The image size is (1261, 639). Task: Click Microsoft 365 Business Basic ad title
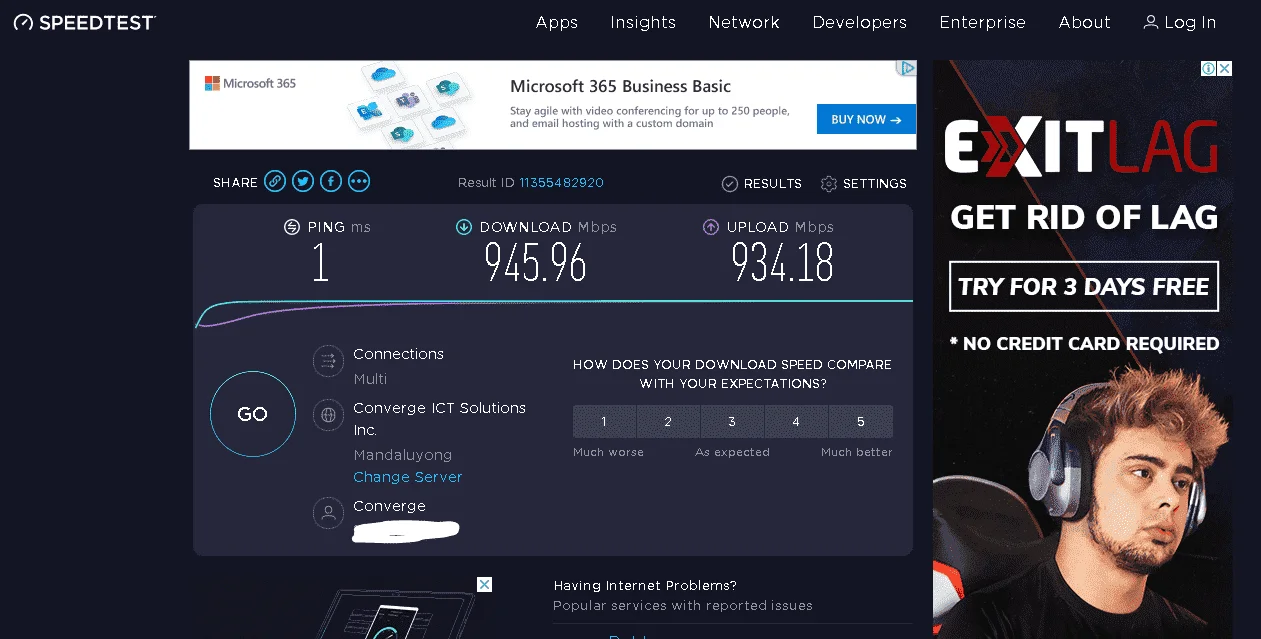pyautogui.click(x=620, y=86)
